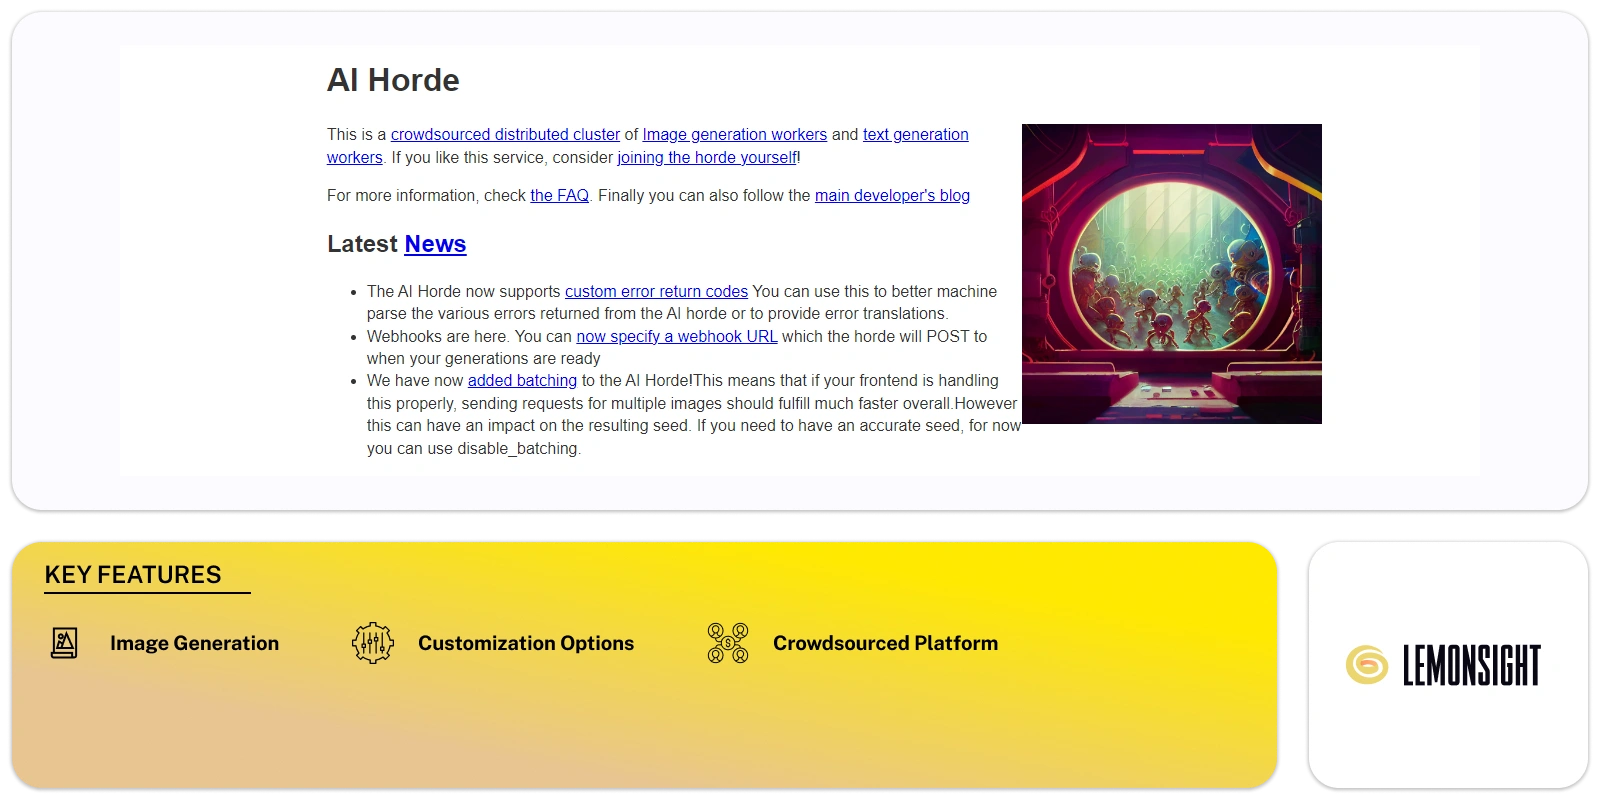1600x800 pixels.
Task: Click the LEMONSIGHT brand wordmark text
Action: click(1471, 666)
